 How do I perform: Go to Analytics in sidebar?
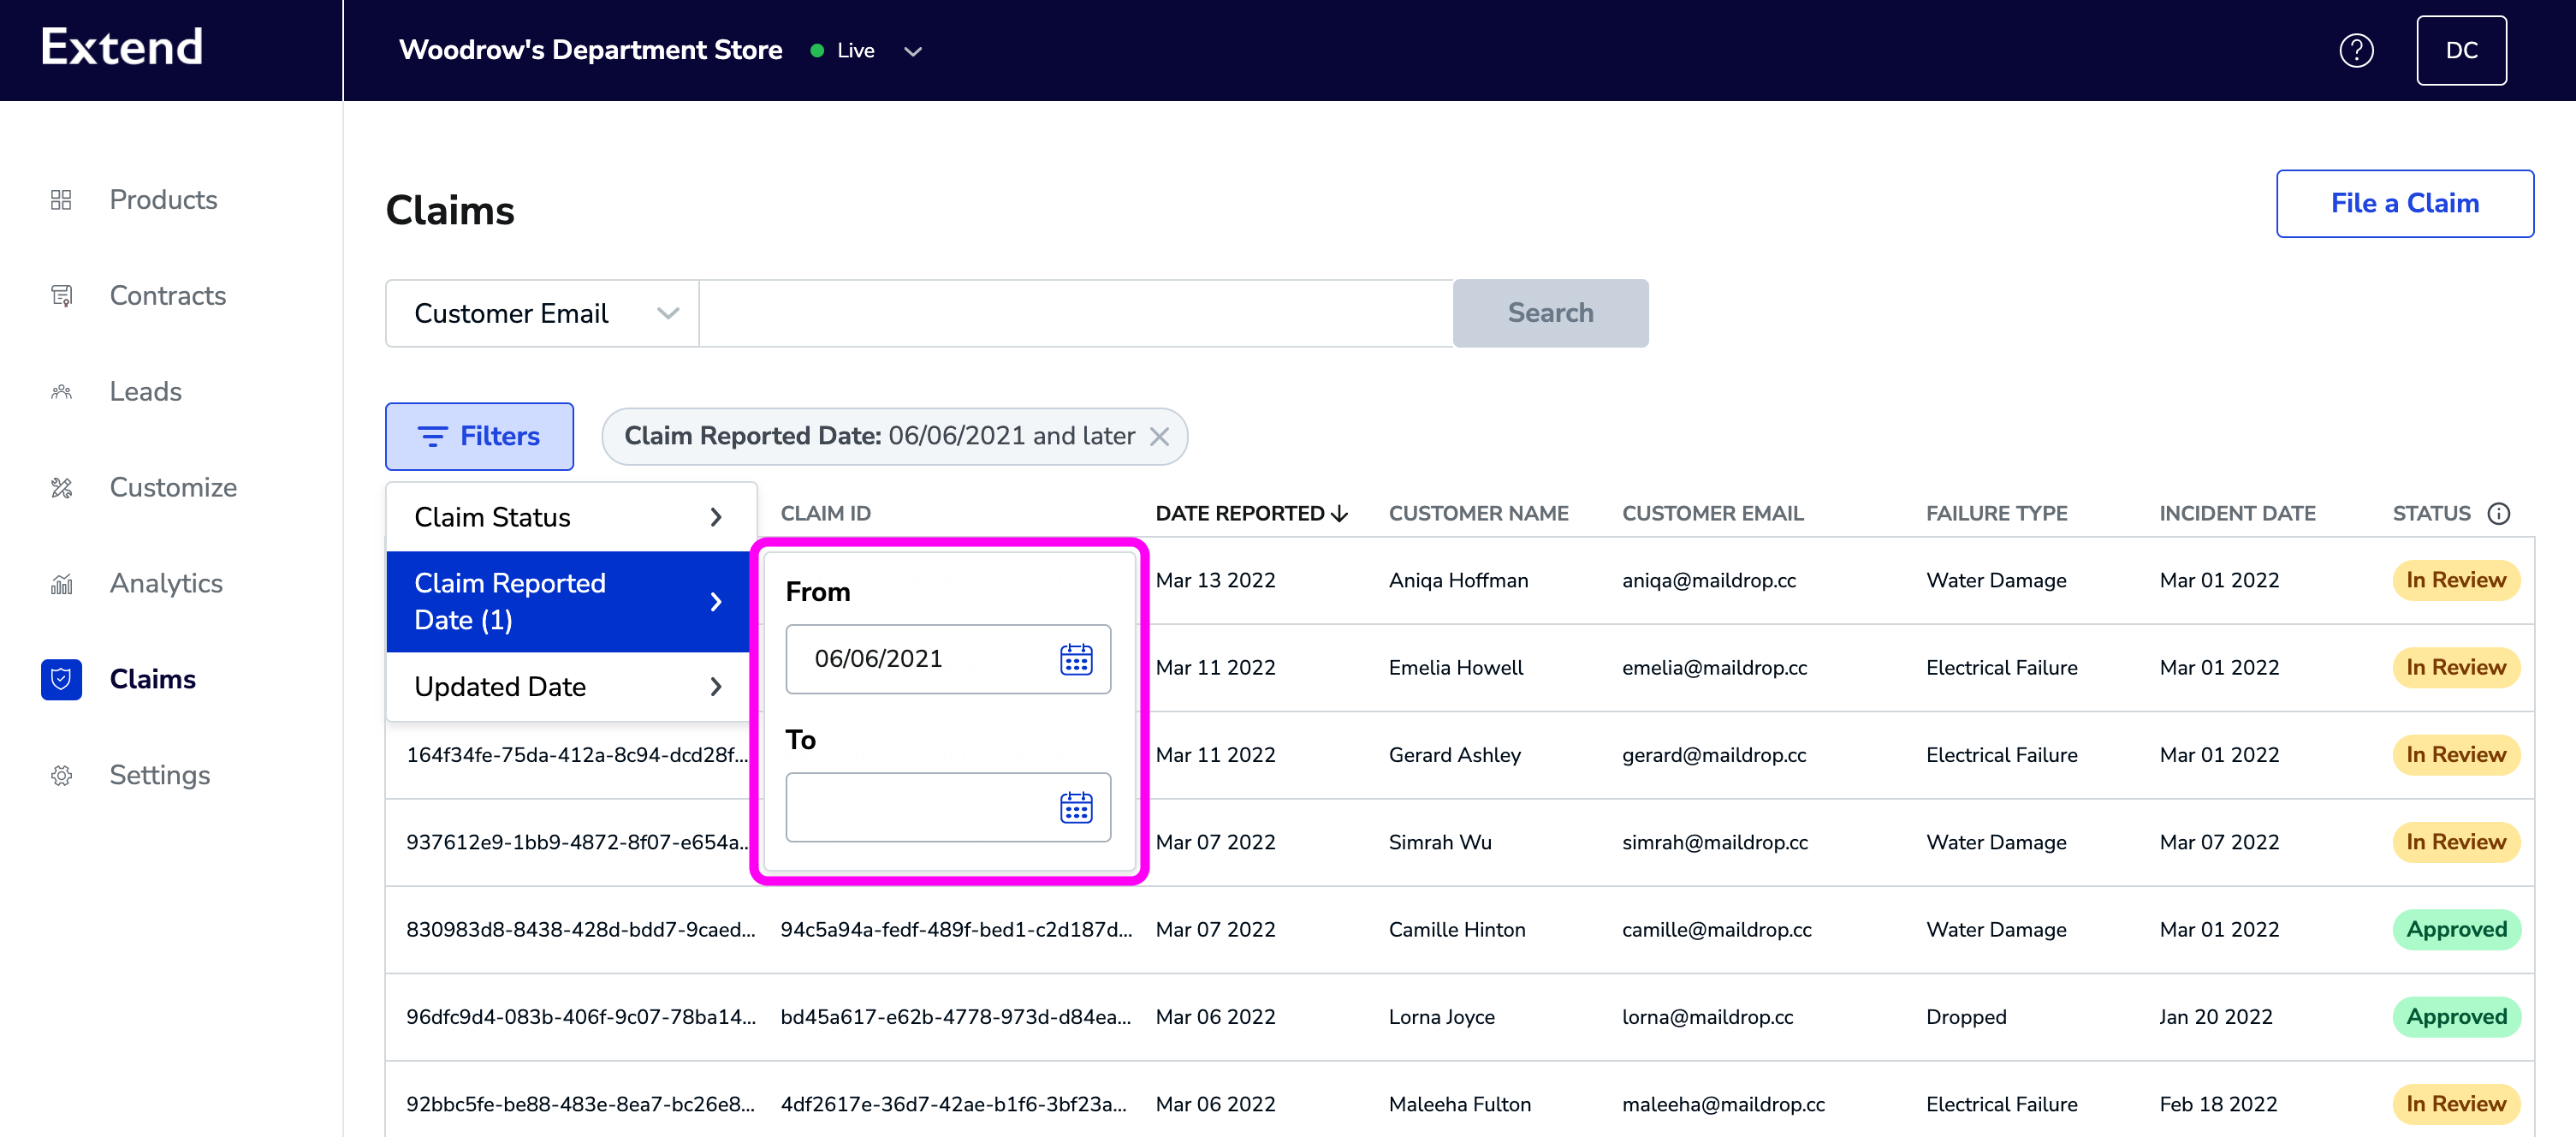click(166, 584)
